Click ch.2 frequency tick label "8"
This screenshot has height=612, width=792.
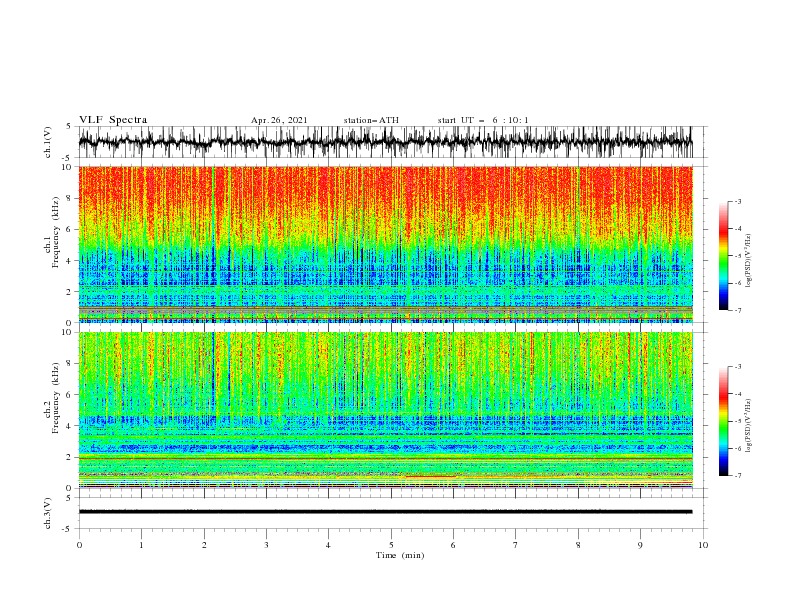pos(70,364)
